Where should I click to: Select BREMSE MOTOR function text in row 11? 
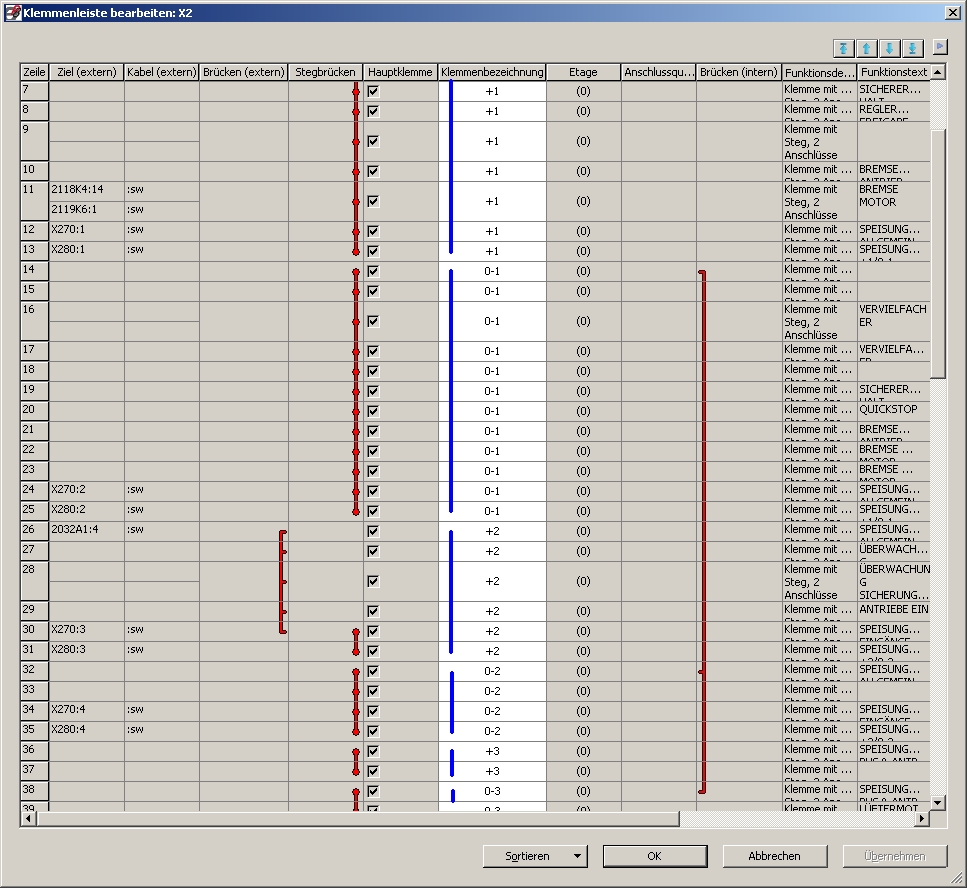[x=894, y=201]
